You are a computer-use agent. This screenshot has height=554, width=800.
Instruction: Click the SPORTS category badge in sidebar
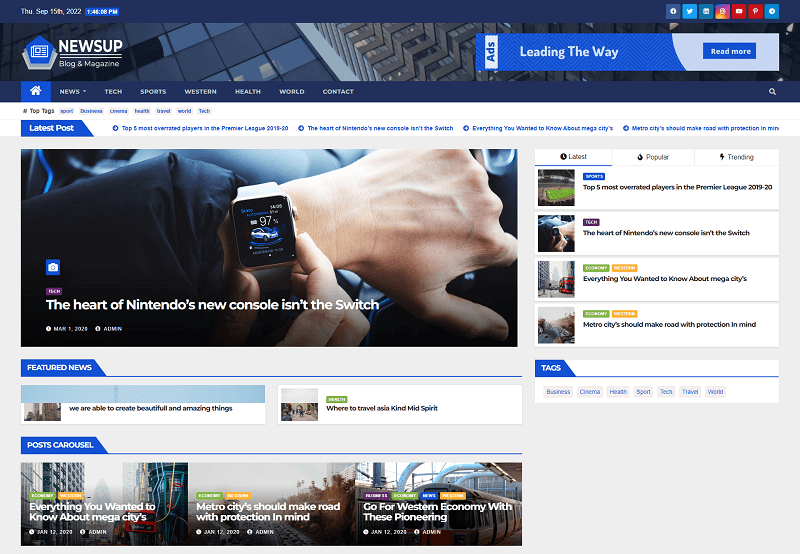coord(594,177)
